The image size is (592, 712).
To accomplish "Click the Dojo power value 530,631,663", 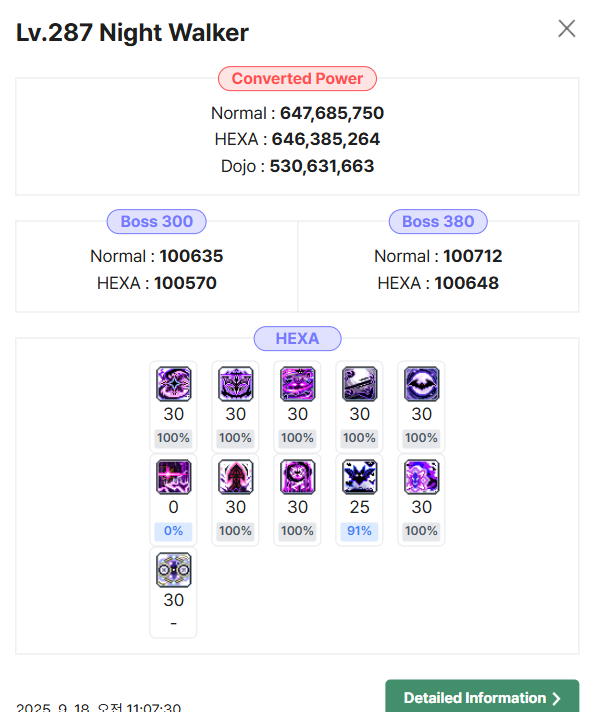I will pos(322,166).
